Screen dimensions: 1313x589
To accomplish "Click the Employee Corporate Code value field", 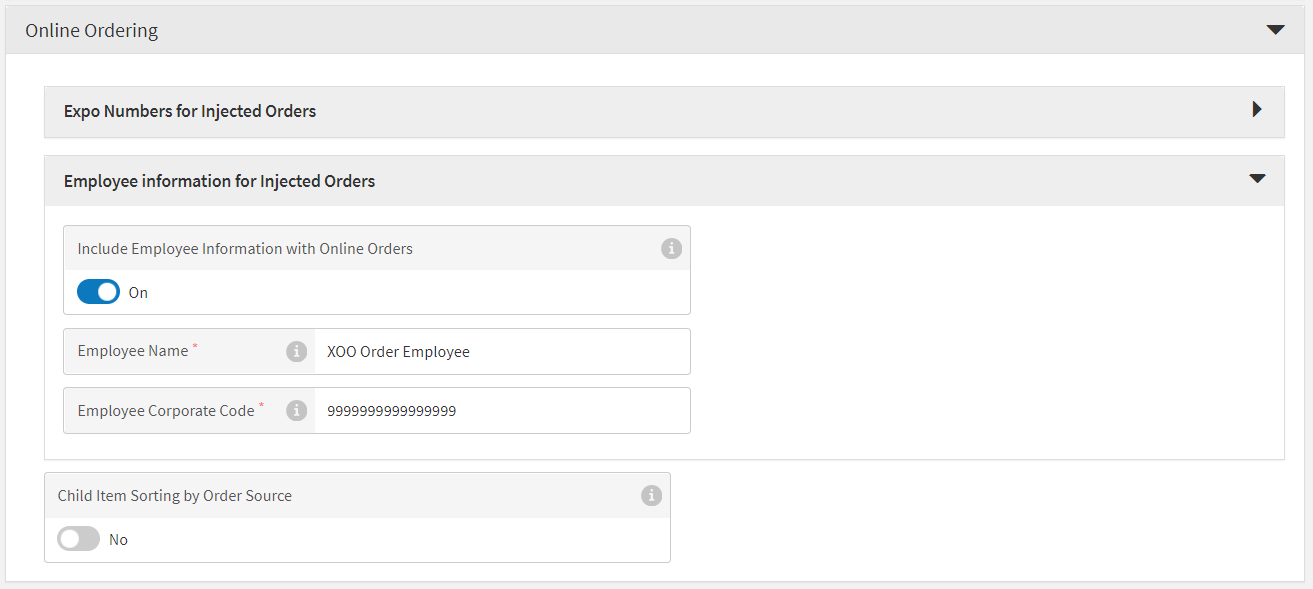I will pos(500,410).
